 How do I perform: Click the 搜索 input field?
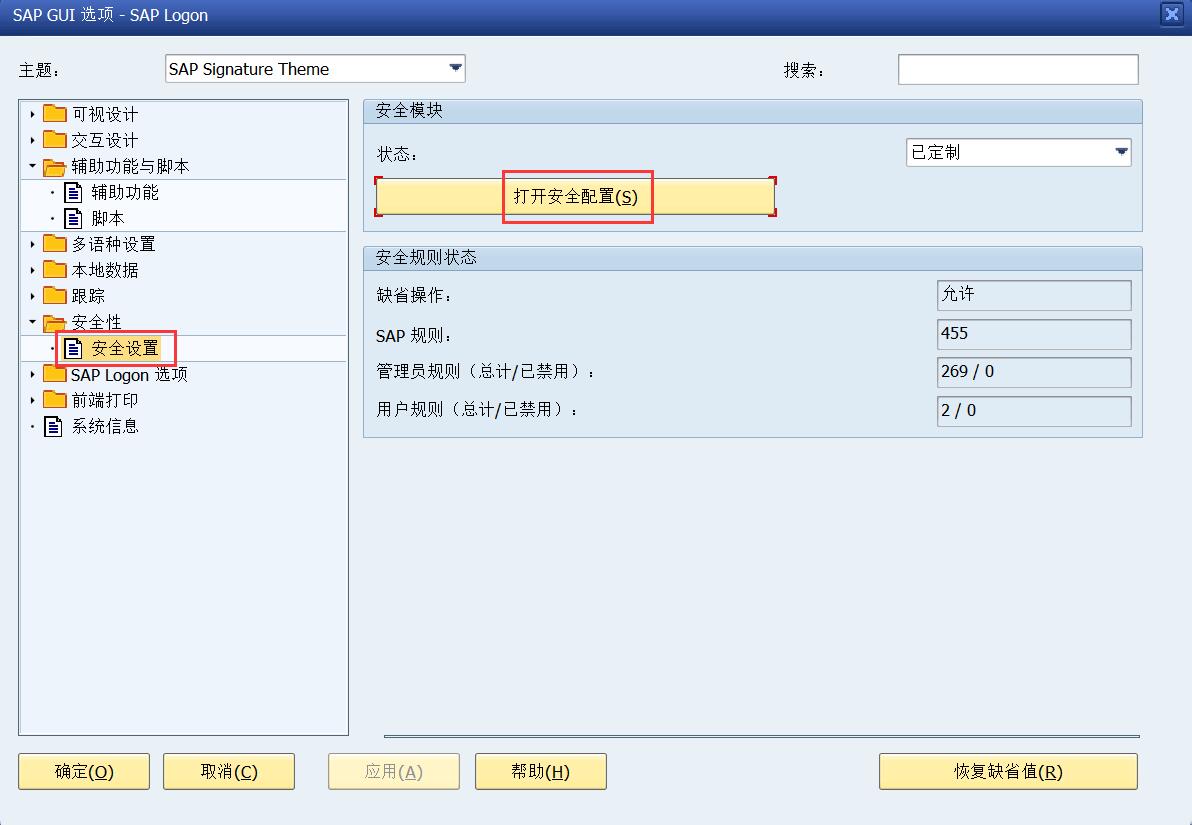click(1017, 70)
